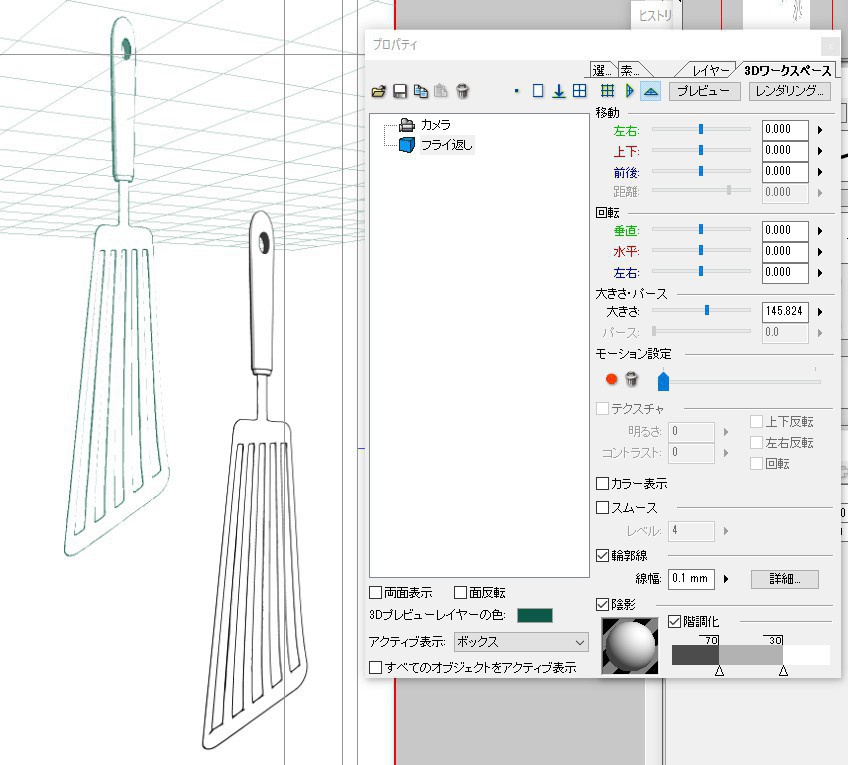Save the 3D workspace settings
The width and height of the screenshot is (848, 765).
[x=400, y=90]
